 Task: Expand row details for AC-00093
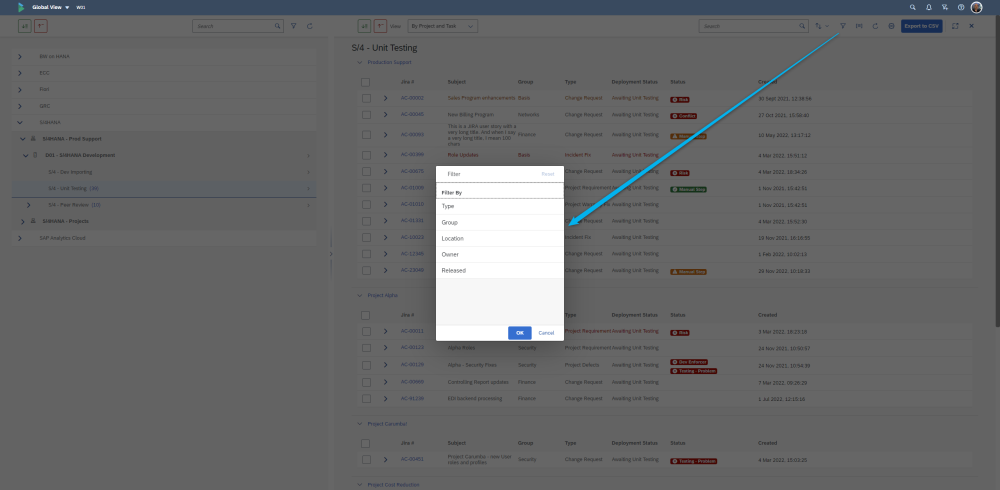[385, 135]
